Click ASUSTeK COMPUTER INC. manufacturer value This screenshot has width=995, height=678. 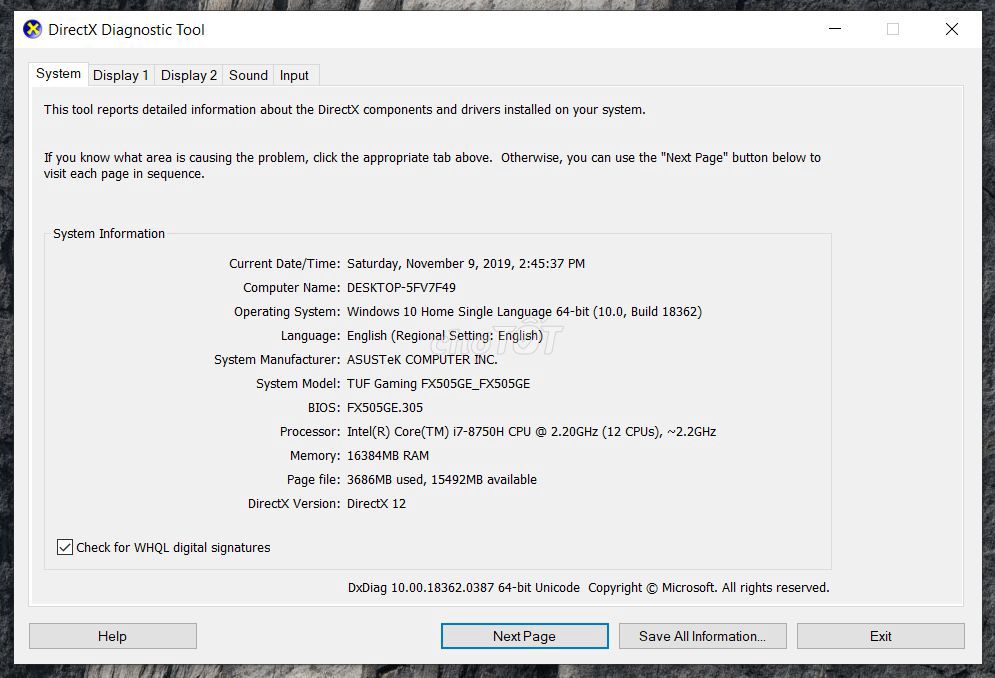pos(422,359)
